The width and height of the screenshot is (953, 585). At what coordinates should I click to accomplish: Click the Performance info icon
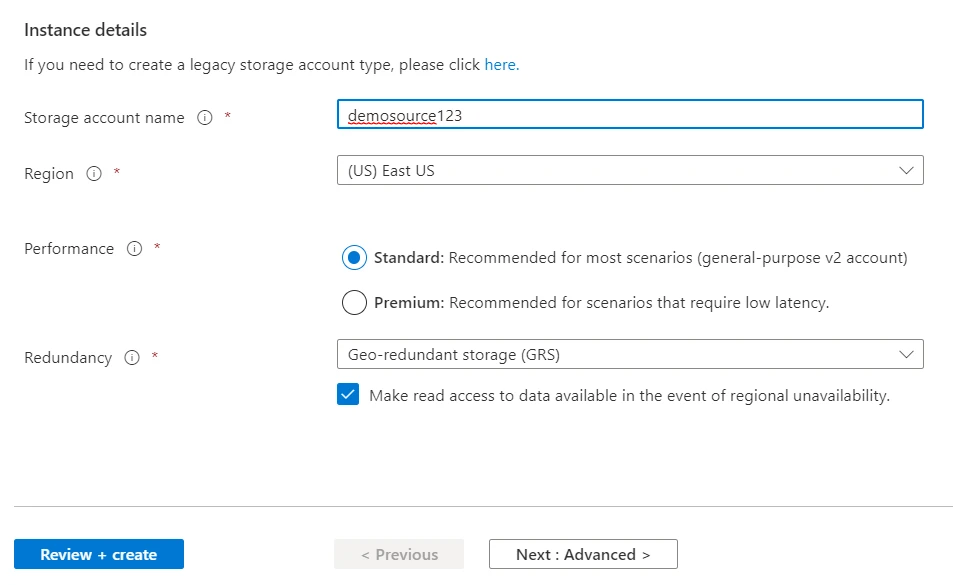pyautogui.click(x=135, y=249)
